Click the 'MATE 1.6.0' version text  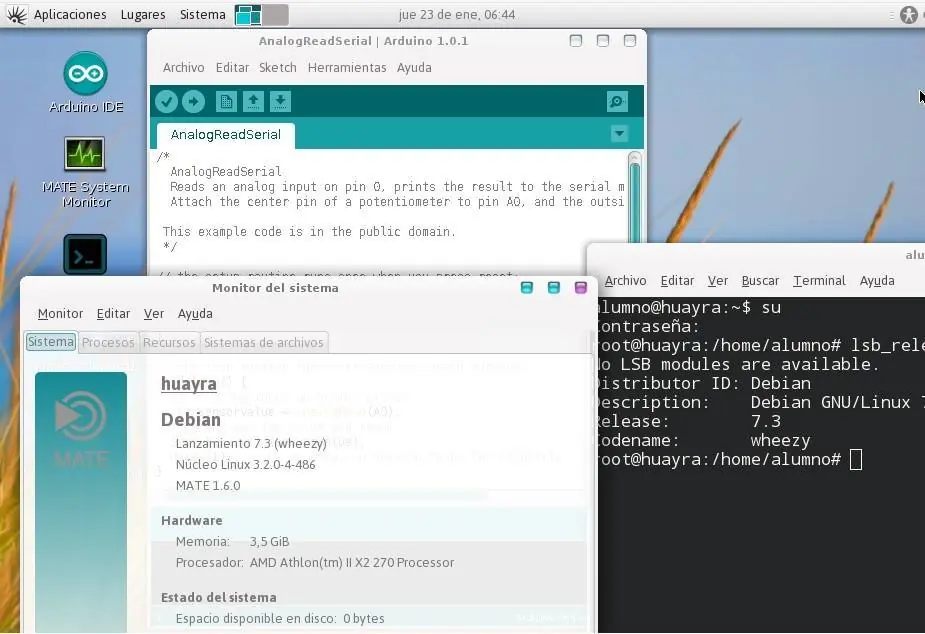pyautogui.click(x=208, y=486)
